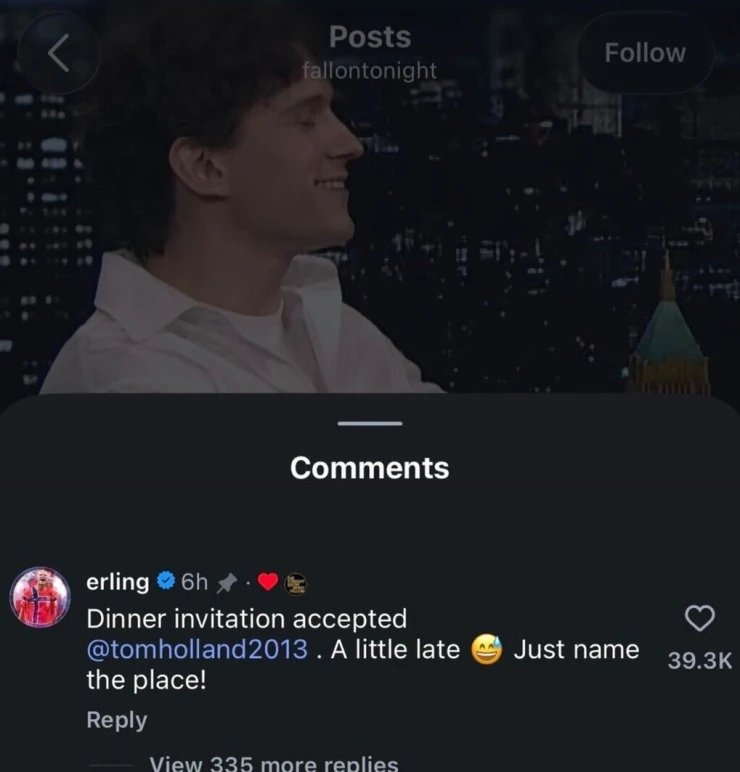Tap the 6h comment timestamp
The width and height of the screenshot is (740, 772).
tap(194, 582)
